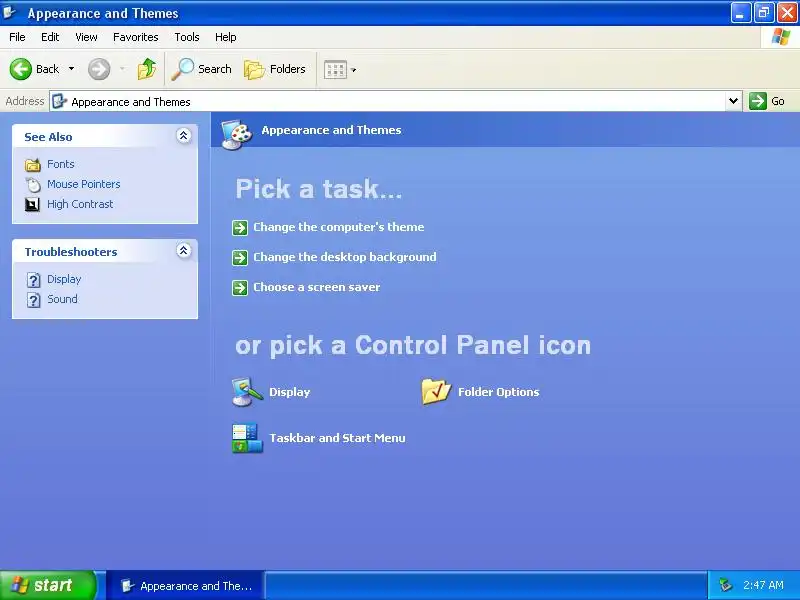Toggle the Folders pane button
The width and height of the screenshot is (800, 600).
click(275, 69)
